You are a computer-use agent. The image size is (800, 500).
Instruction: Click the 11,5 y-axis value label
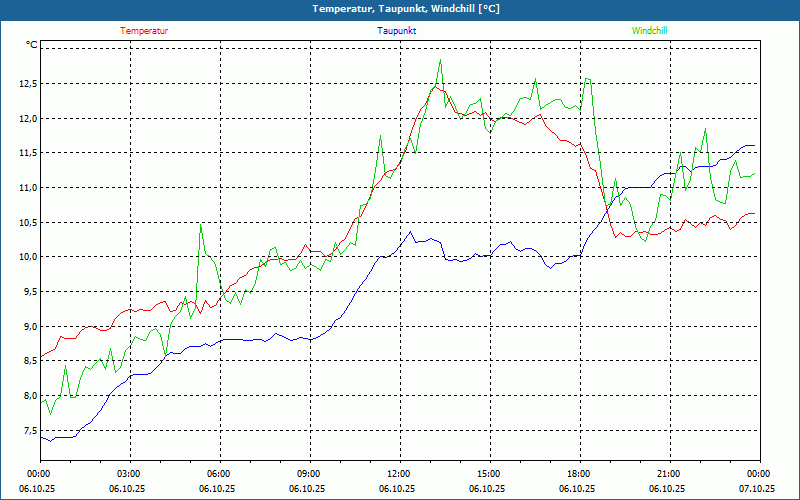coord(25,153)
